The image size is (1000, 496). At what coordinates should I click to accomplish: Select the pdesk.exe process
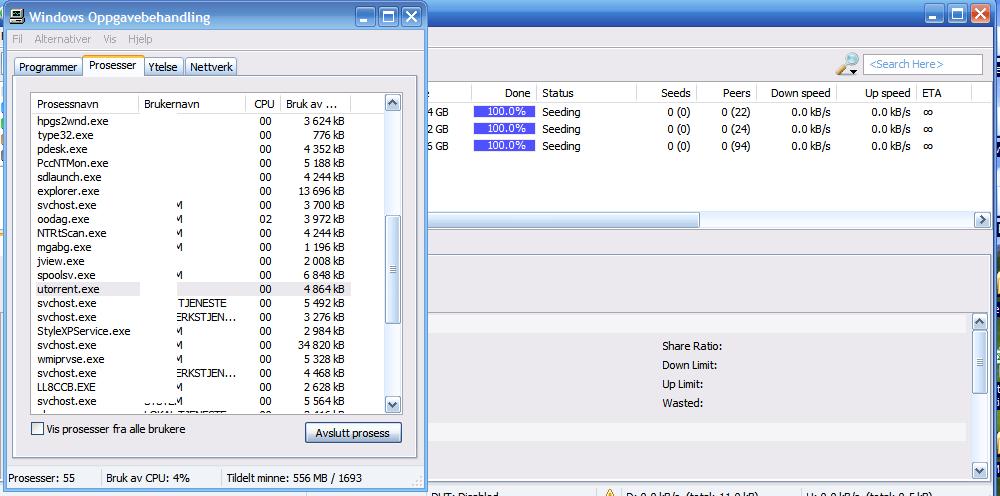click(191, 149)
